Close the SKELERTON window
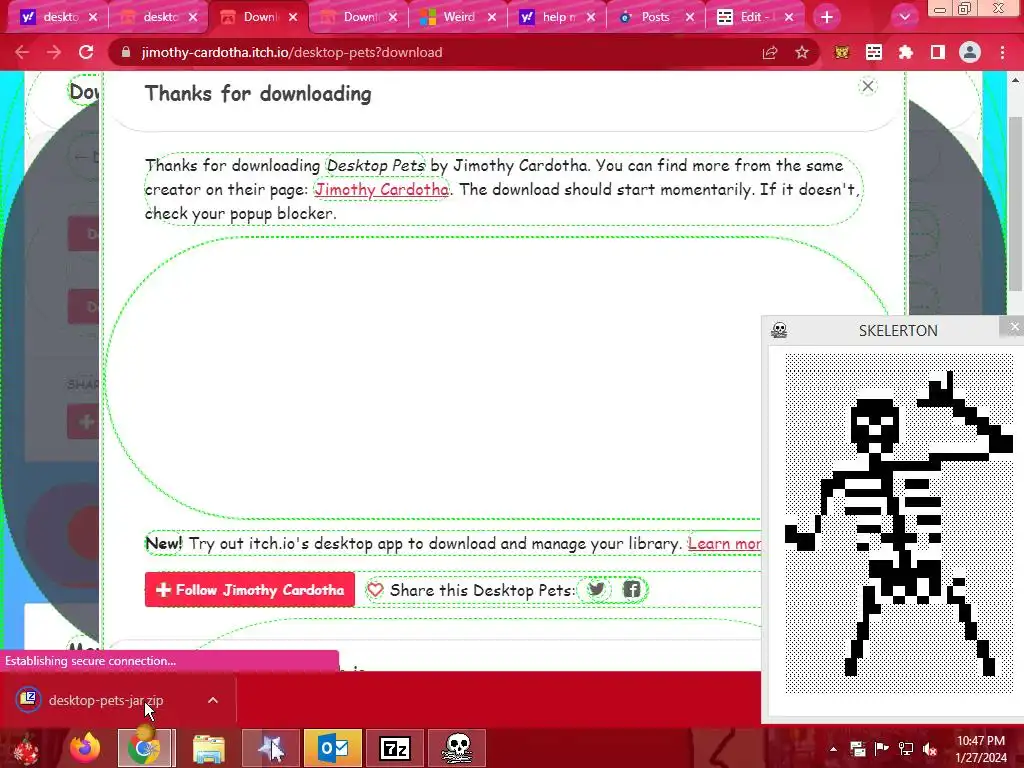The height and width of the screenshot is (768, 1024). (1013, 326)
